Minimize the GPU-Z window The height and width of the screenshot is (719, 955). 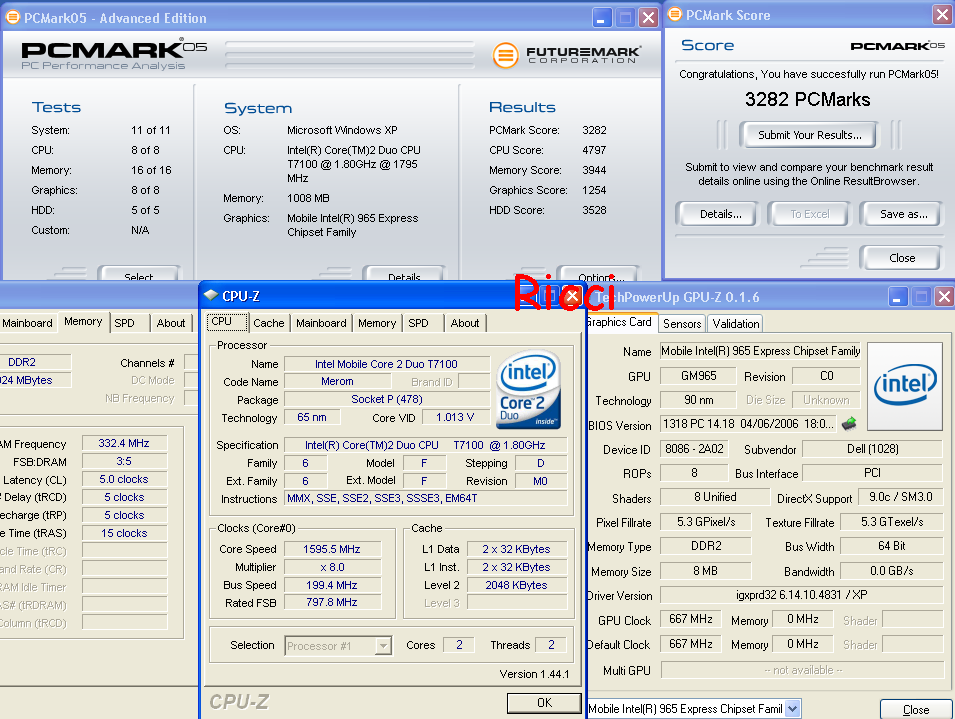(x=897, y=297)
